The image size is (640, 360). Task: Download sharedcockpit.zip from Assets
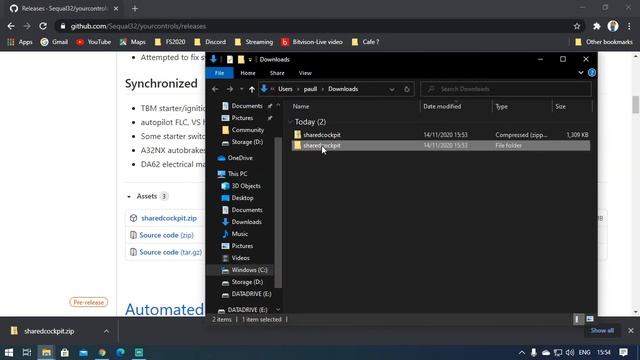pyautogui.click(x=169, y=218)
